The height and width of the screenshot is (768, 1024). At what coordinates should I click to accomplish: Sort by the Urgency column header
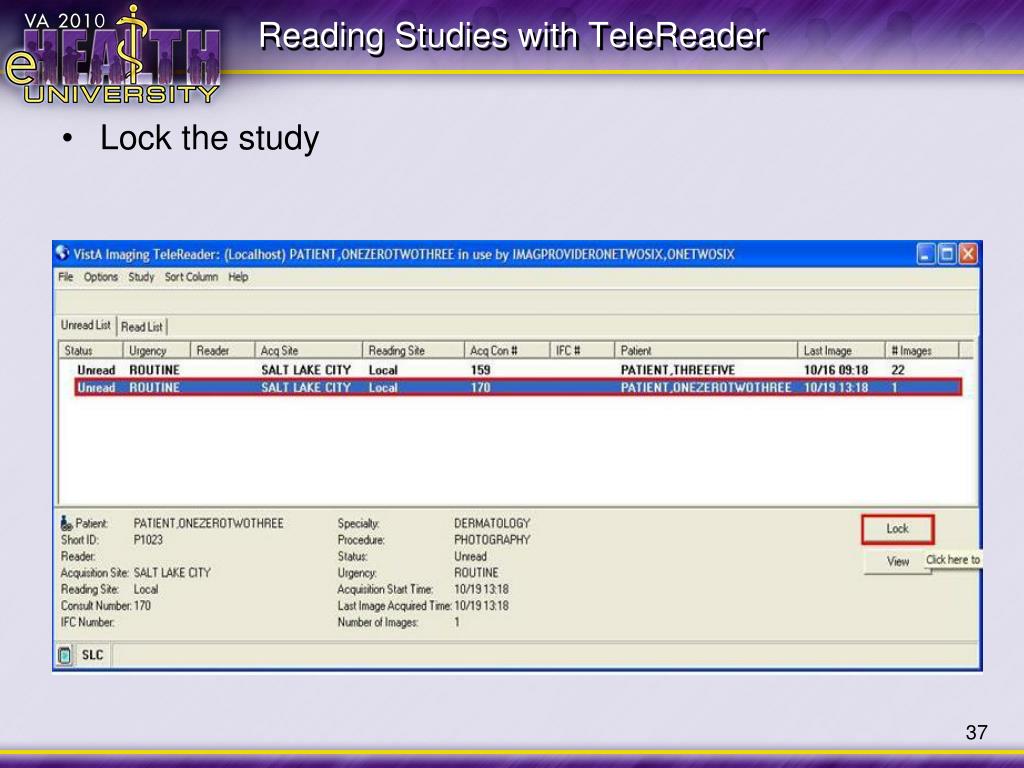[156, 351]
